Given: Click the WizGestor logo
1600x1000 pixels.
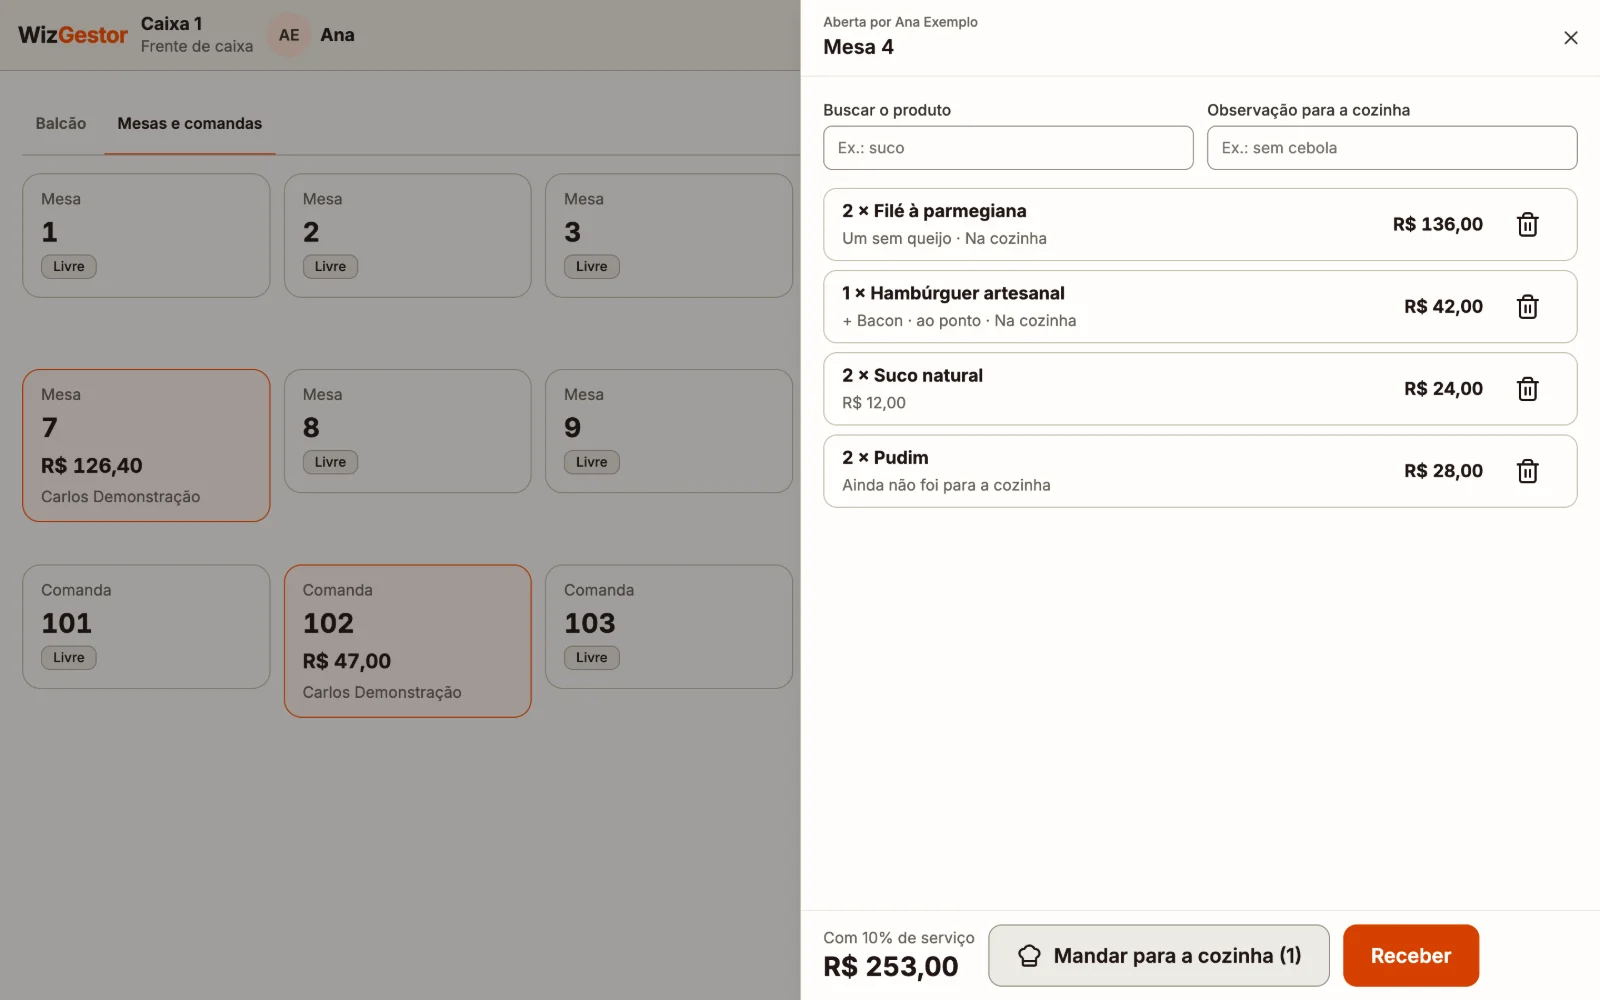Looking at the screenshot, I should [73, 35].
